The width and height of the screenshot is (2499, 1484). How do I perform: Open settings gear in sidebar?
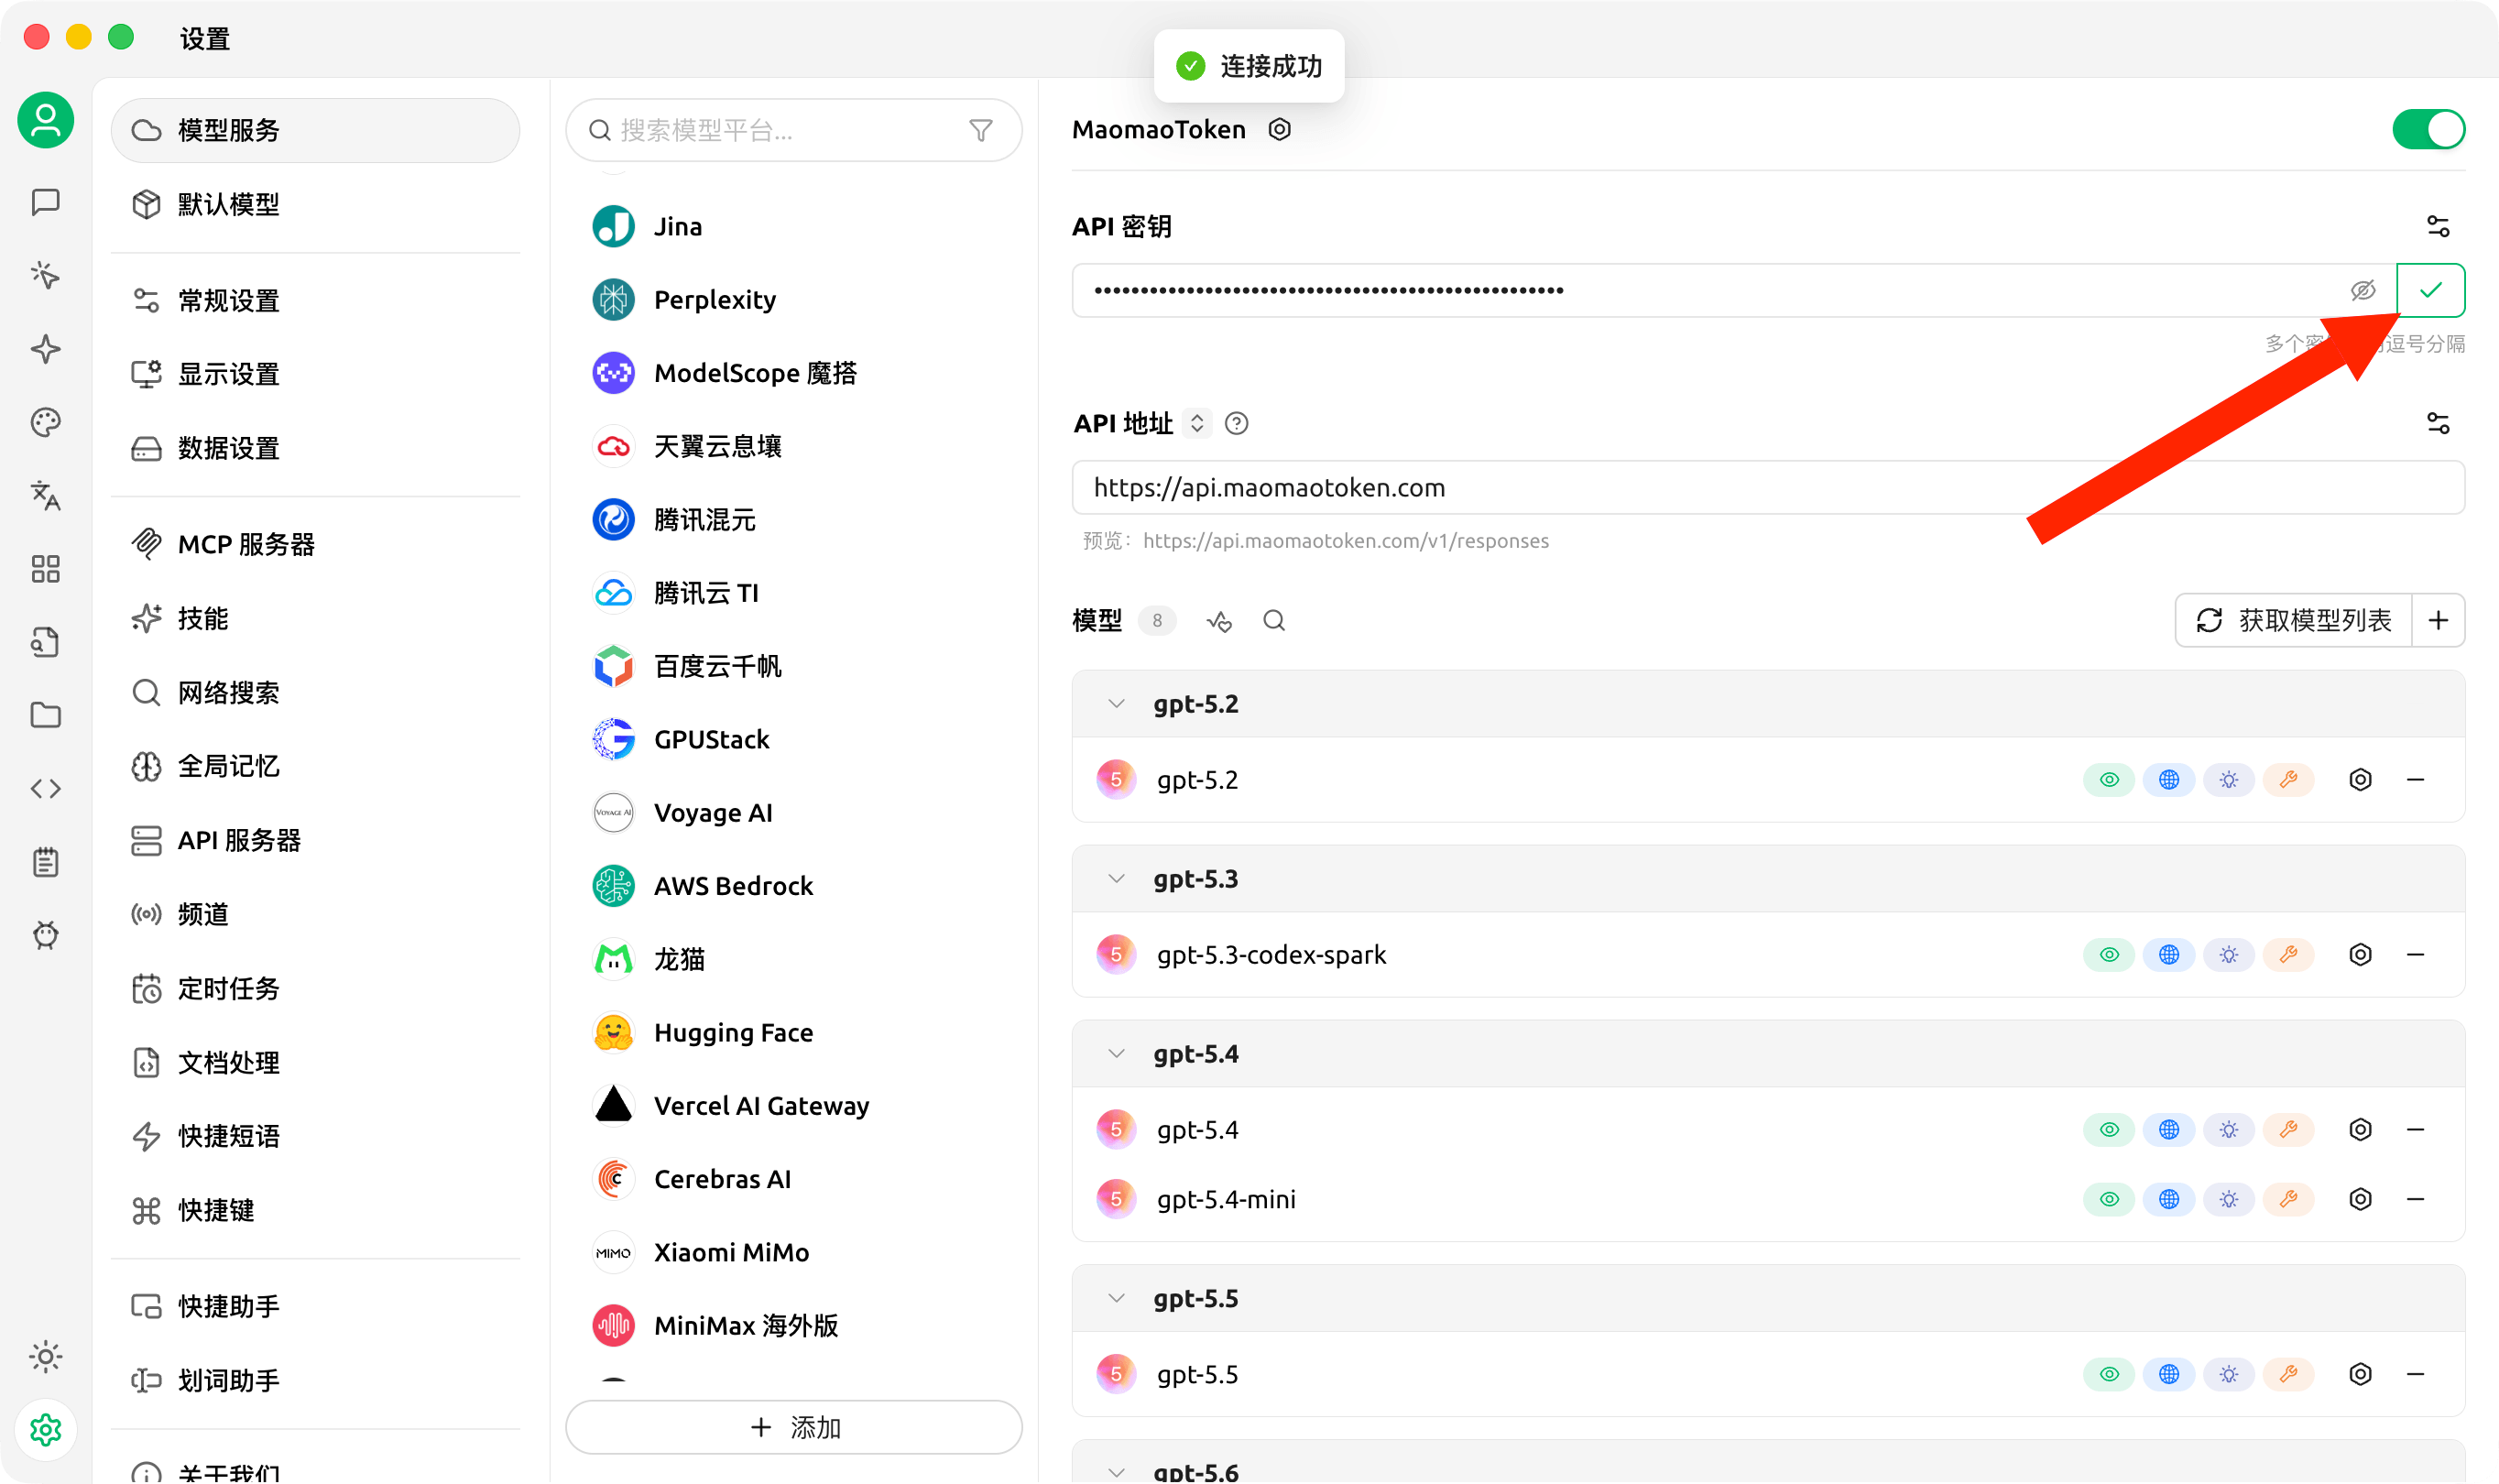pyautogui.click(x=46, y=1430)
